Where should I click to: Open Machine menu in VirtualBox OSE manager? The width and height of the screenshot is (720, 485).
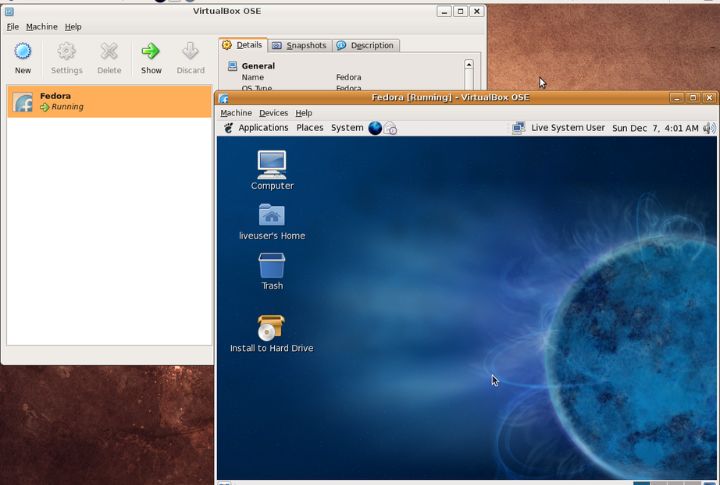(x=42, y=27)
